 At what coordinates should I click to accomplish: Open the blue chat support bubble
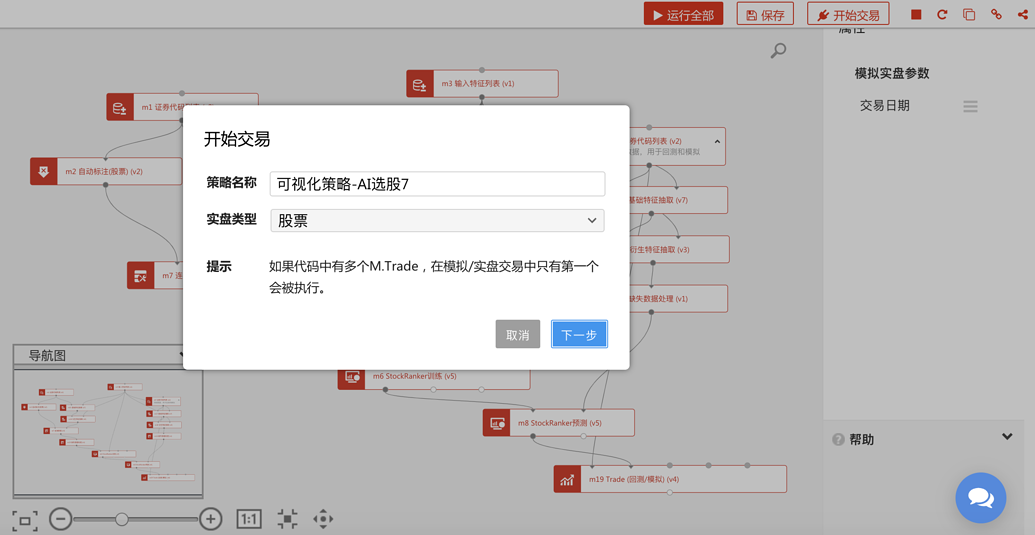[x=981, y=497]
